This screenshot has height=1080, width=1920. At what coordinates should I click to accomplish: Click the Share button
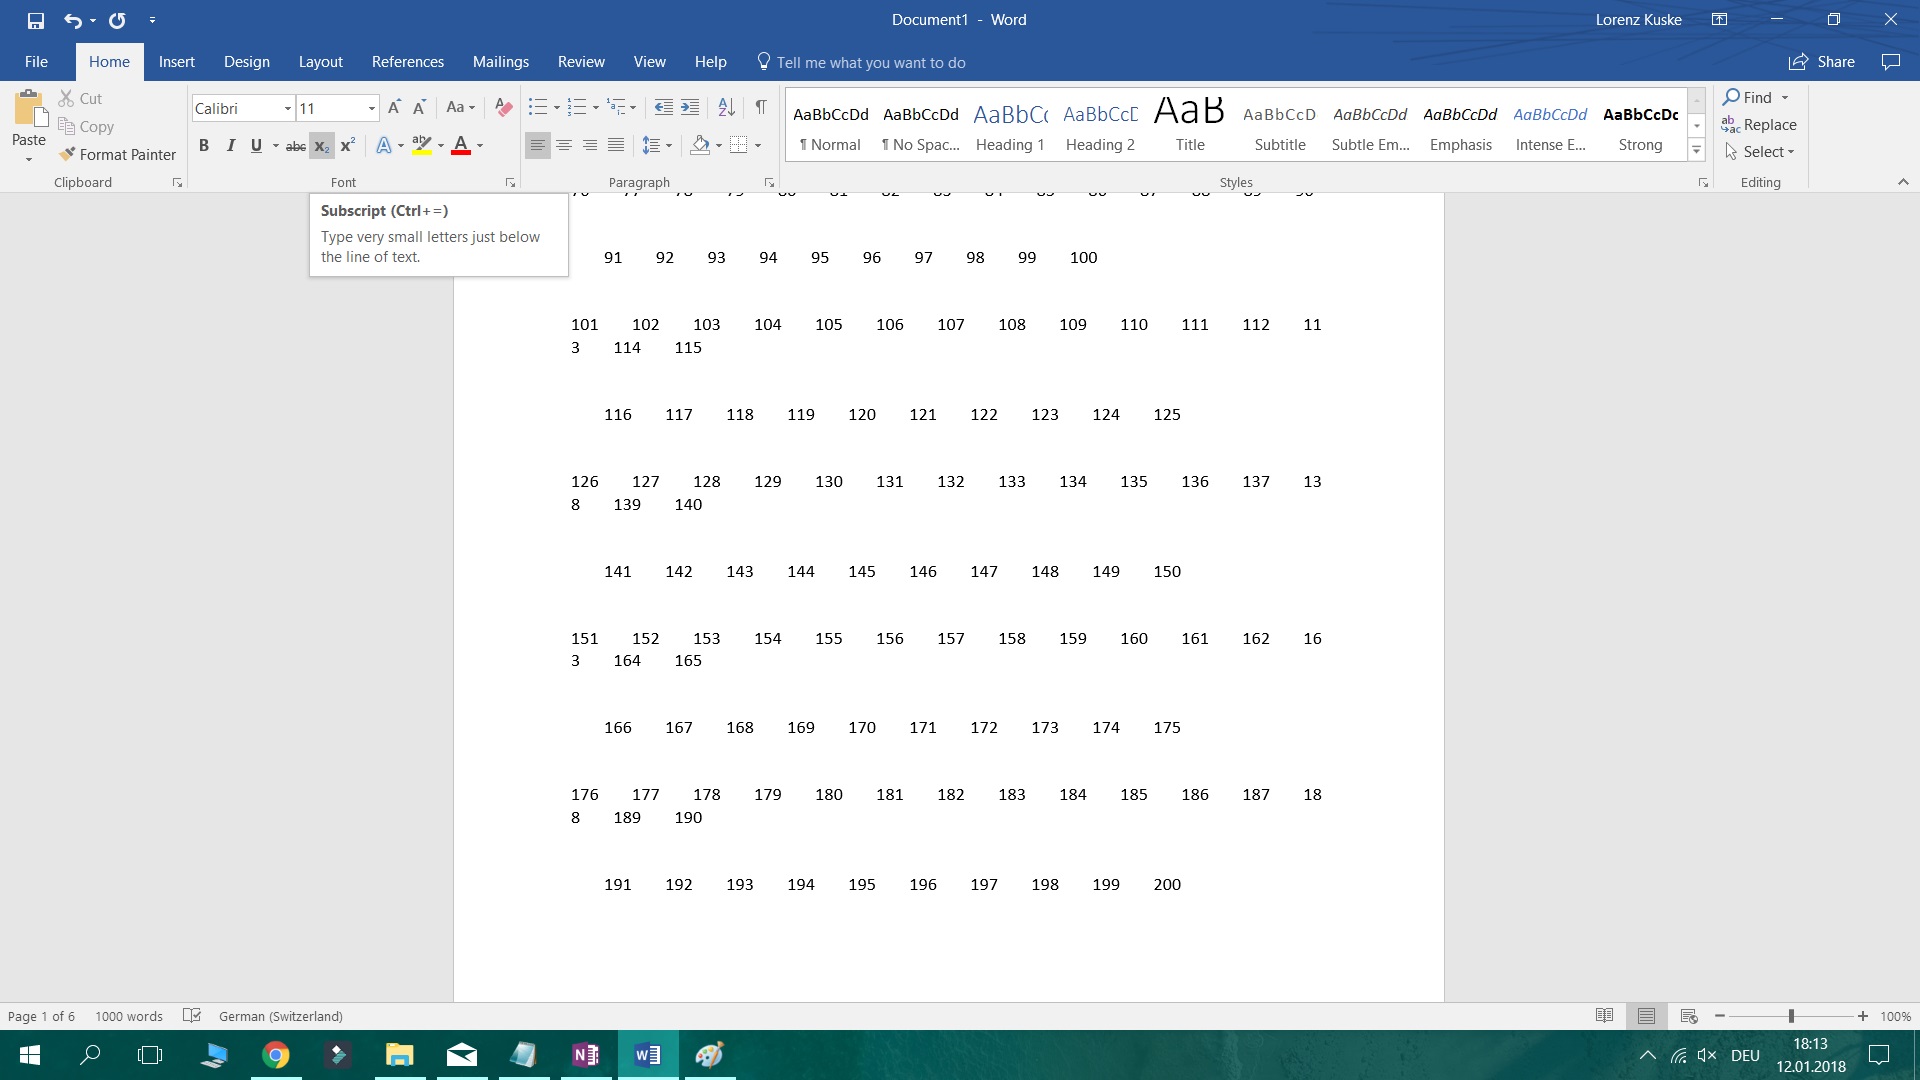point(1822,62)
